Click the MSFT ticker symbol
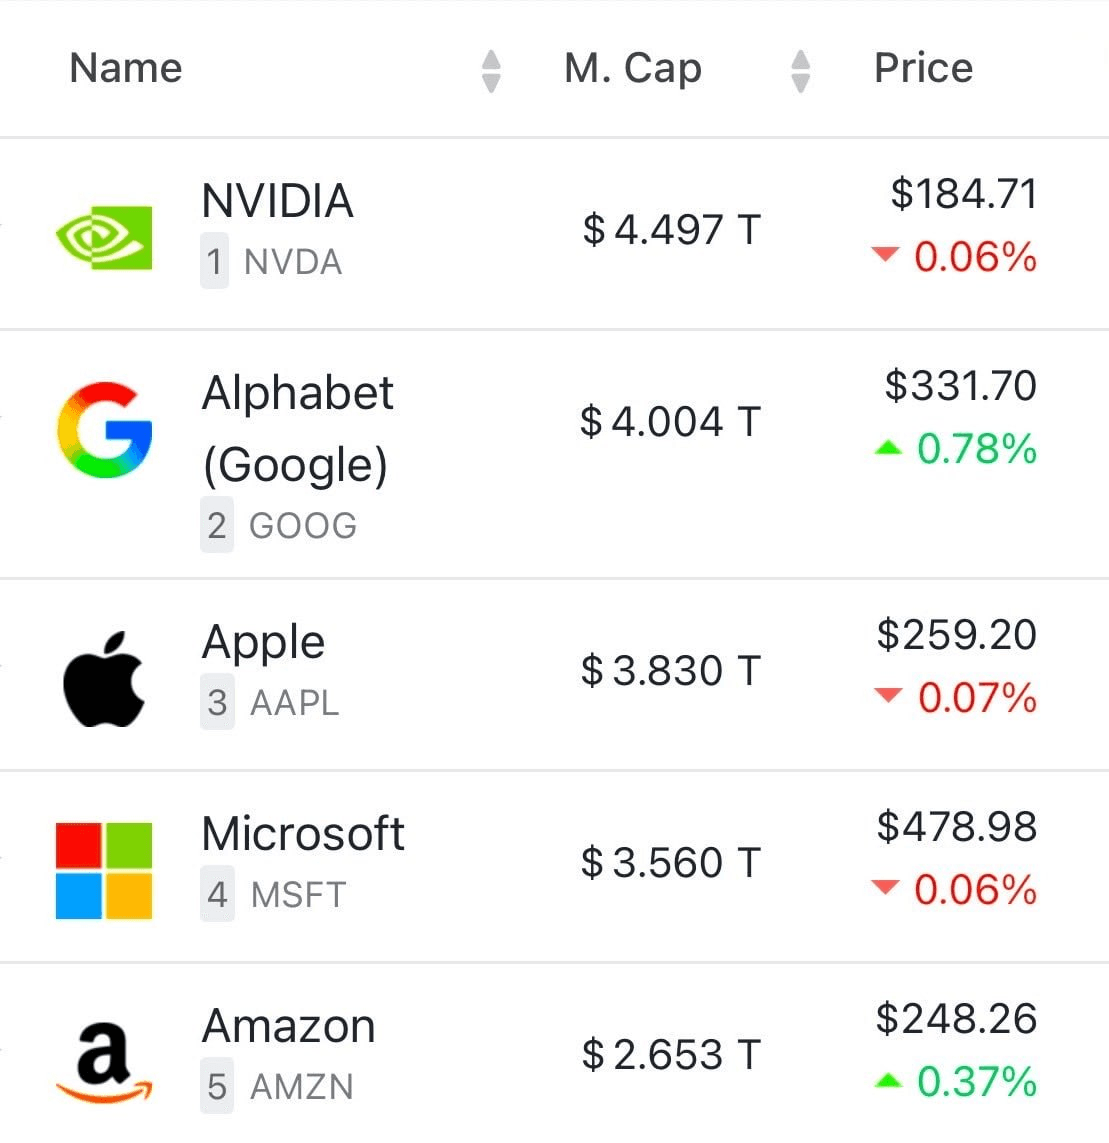This screenshot has width=1109, height=1143. 298,894
